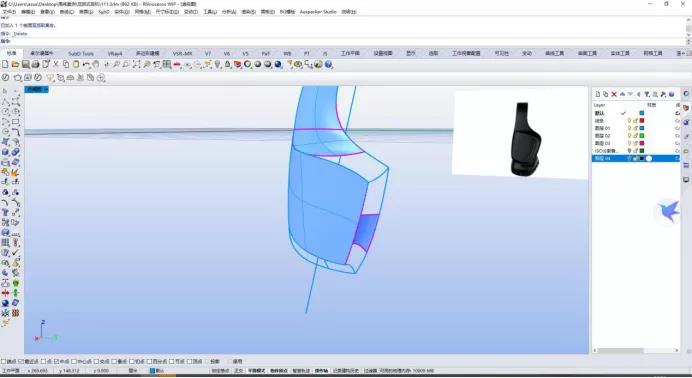Click the green color swatch of 图层 02

coord(642,136)
